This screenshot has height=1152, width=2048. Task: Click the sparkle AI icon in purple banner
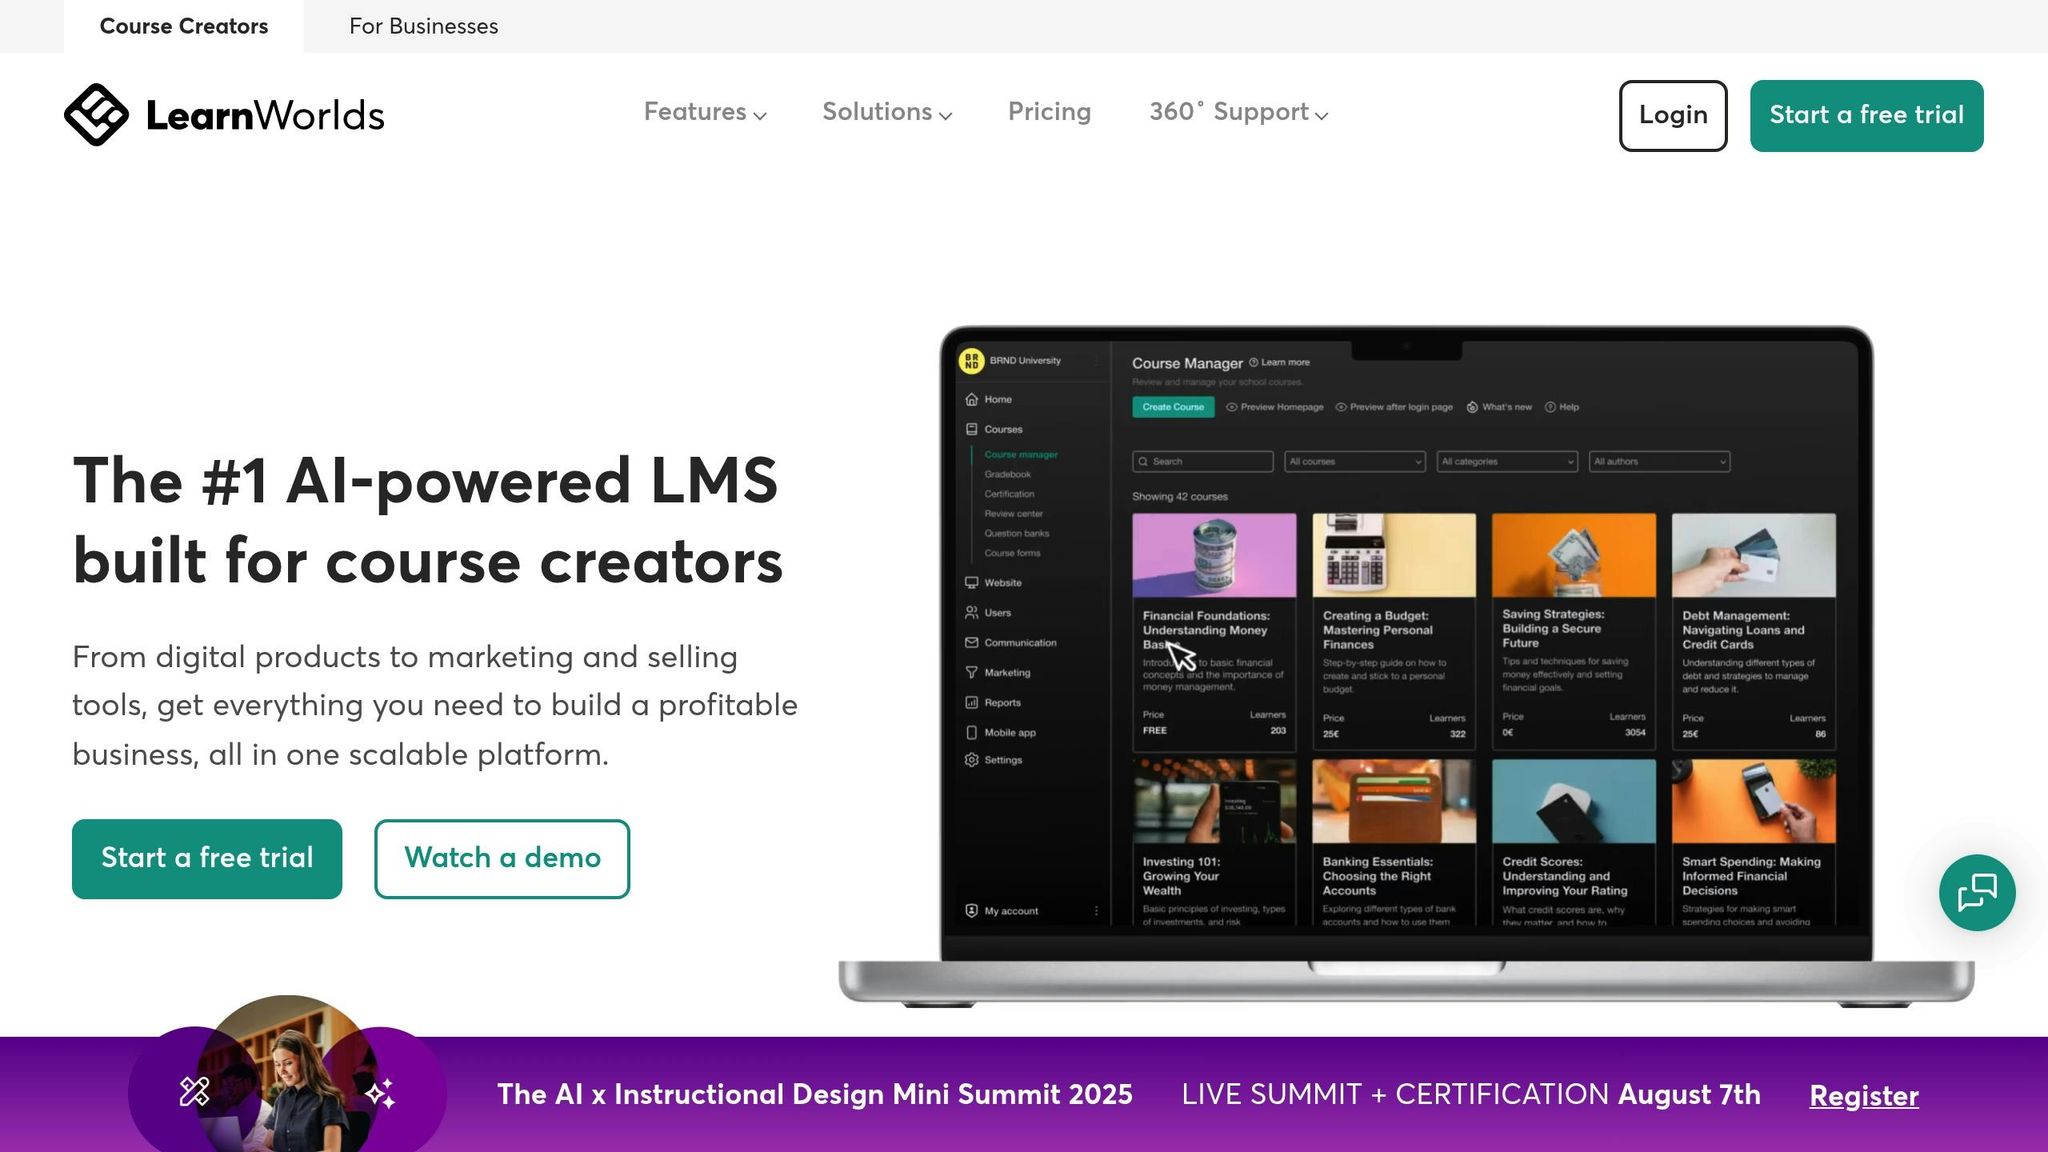pyautogui.click(x=380, y=1093)
